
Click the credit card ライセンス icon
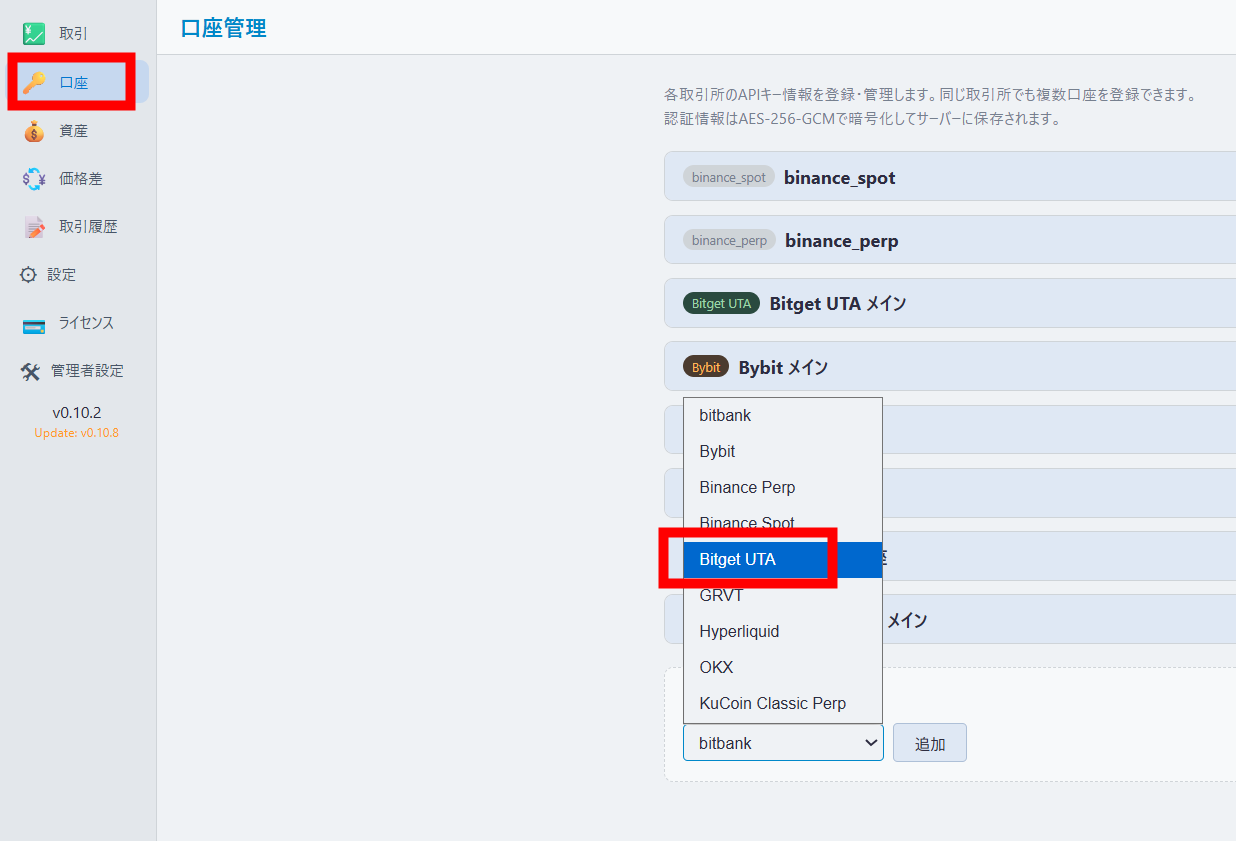point(34,324)
